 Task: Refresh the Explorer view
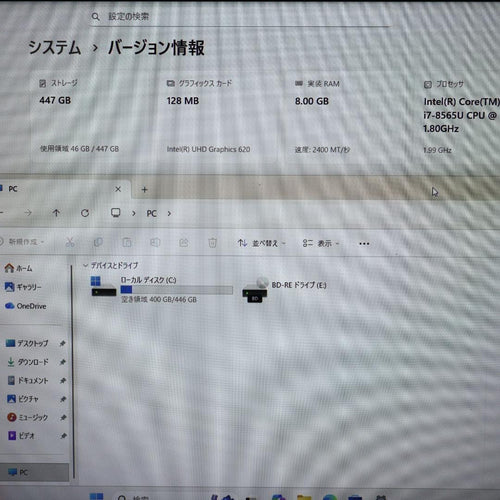pyautogui.click(x=85, y=213)
